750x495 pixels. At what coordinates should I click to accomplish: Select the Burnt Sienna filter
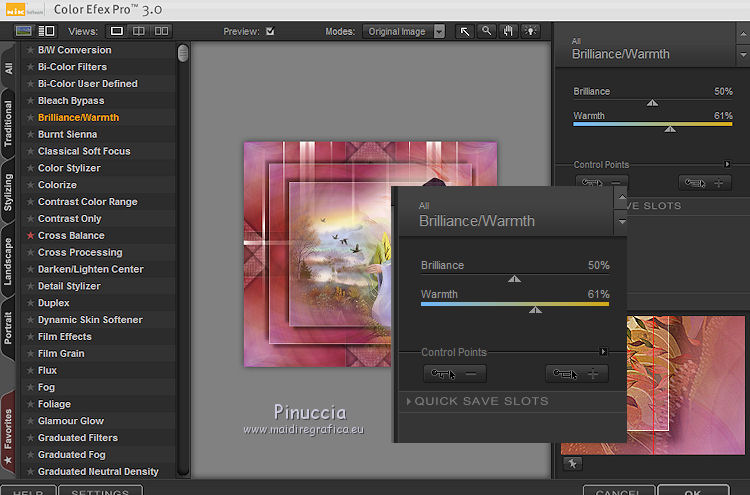[x=67, y=134]
